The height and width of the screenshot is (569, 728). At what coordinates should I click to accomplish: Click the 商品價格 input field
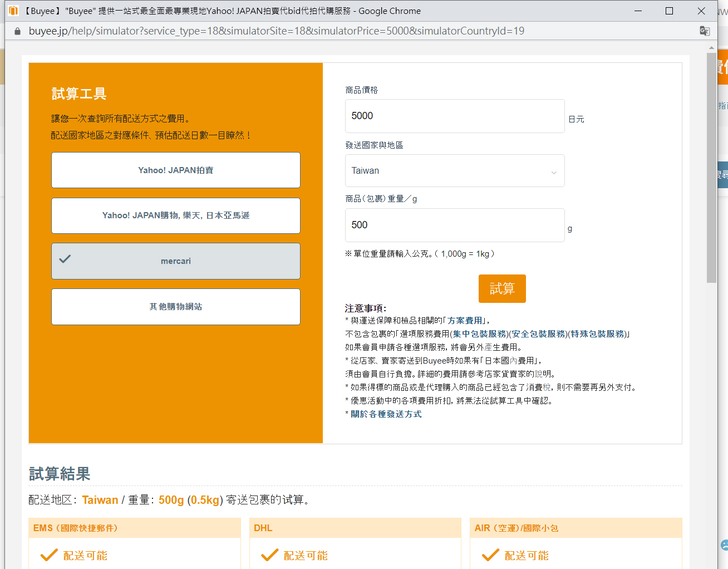454,116
